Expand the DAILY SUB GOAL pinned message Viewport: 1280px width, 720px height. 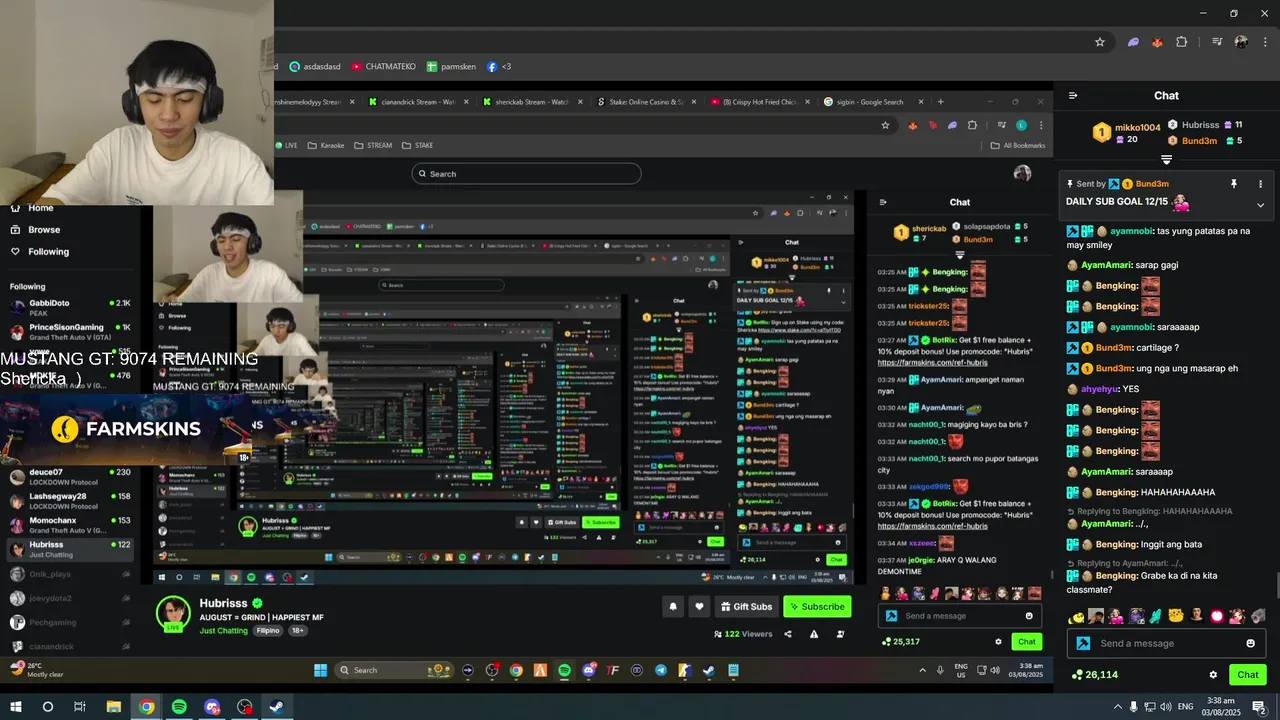click(x=1260, y=204)
